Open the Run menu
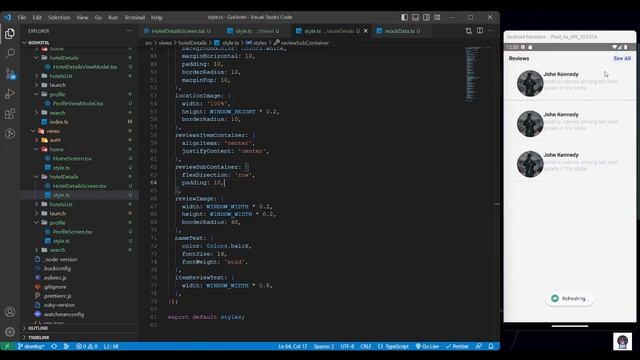 pyautogui.click(x=113, y=18)
